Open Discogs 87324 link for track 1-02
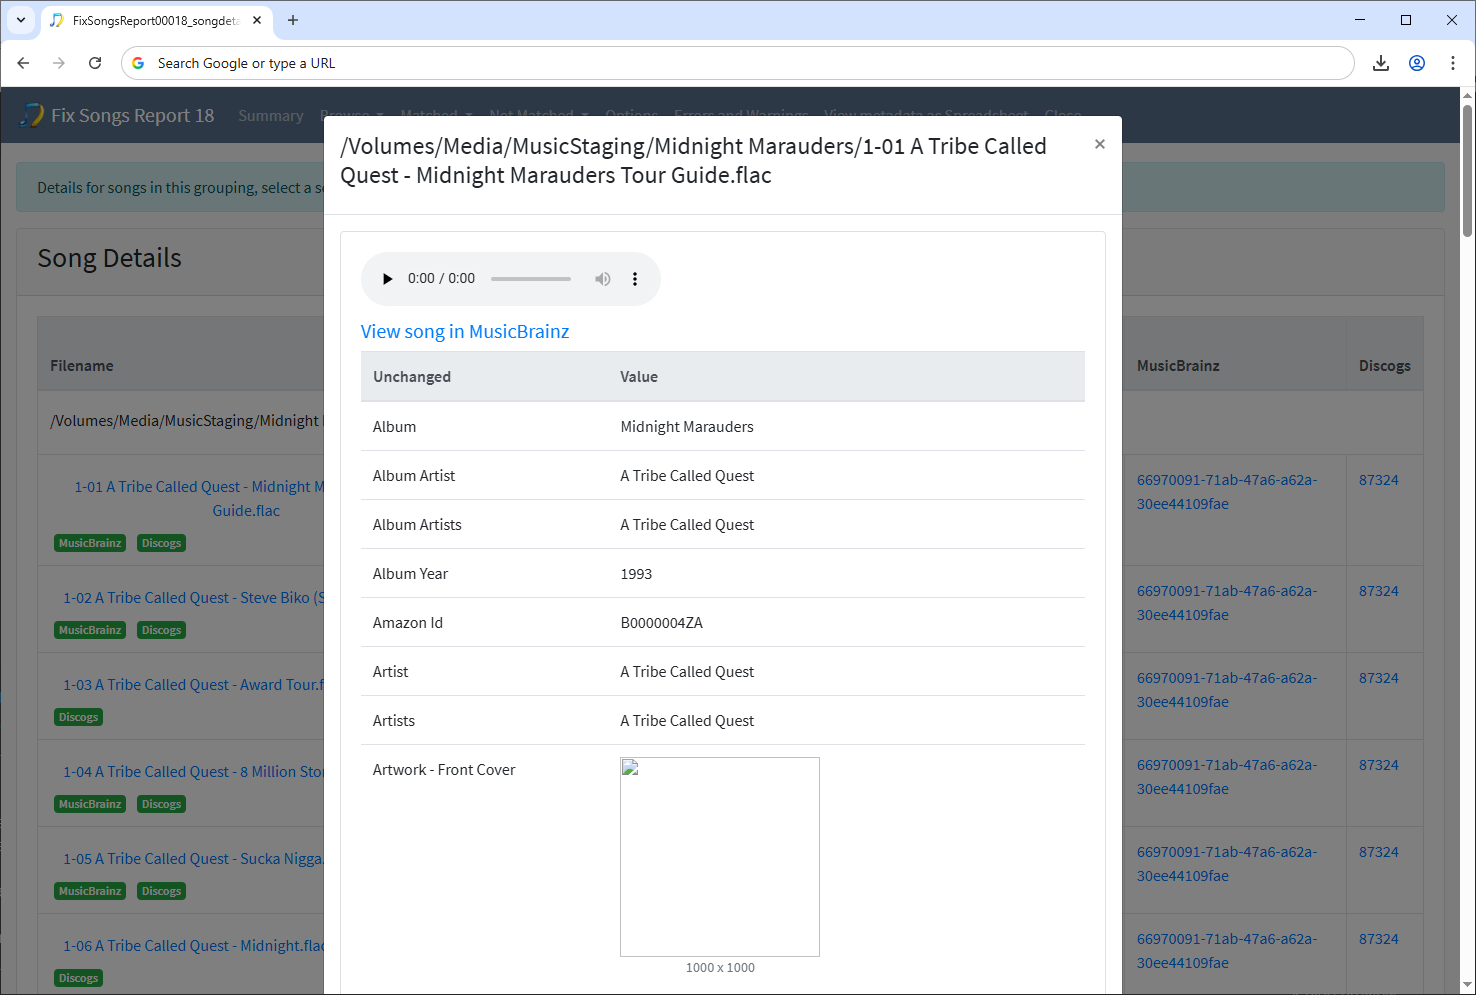The image size is (1476, 995). click(1378, 591)
